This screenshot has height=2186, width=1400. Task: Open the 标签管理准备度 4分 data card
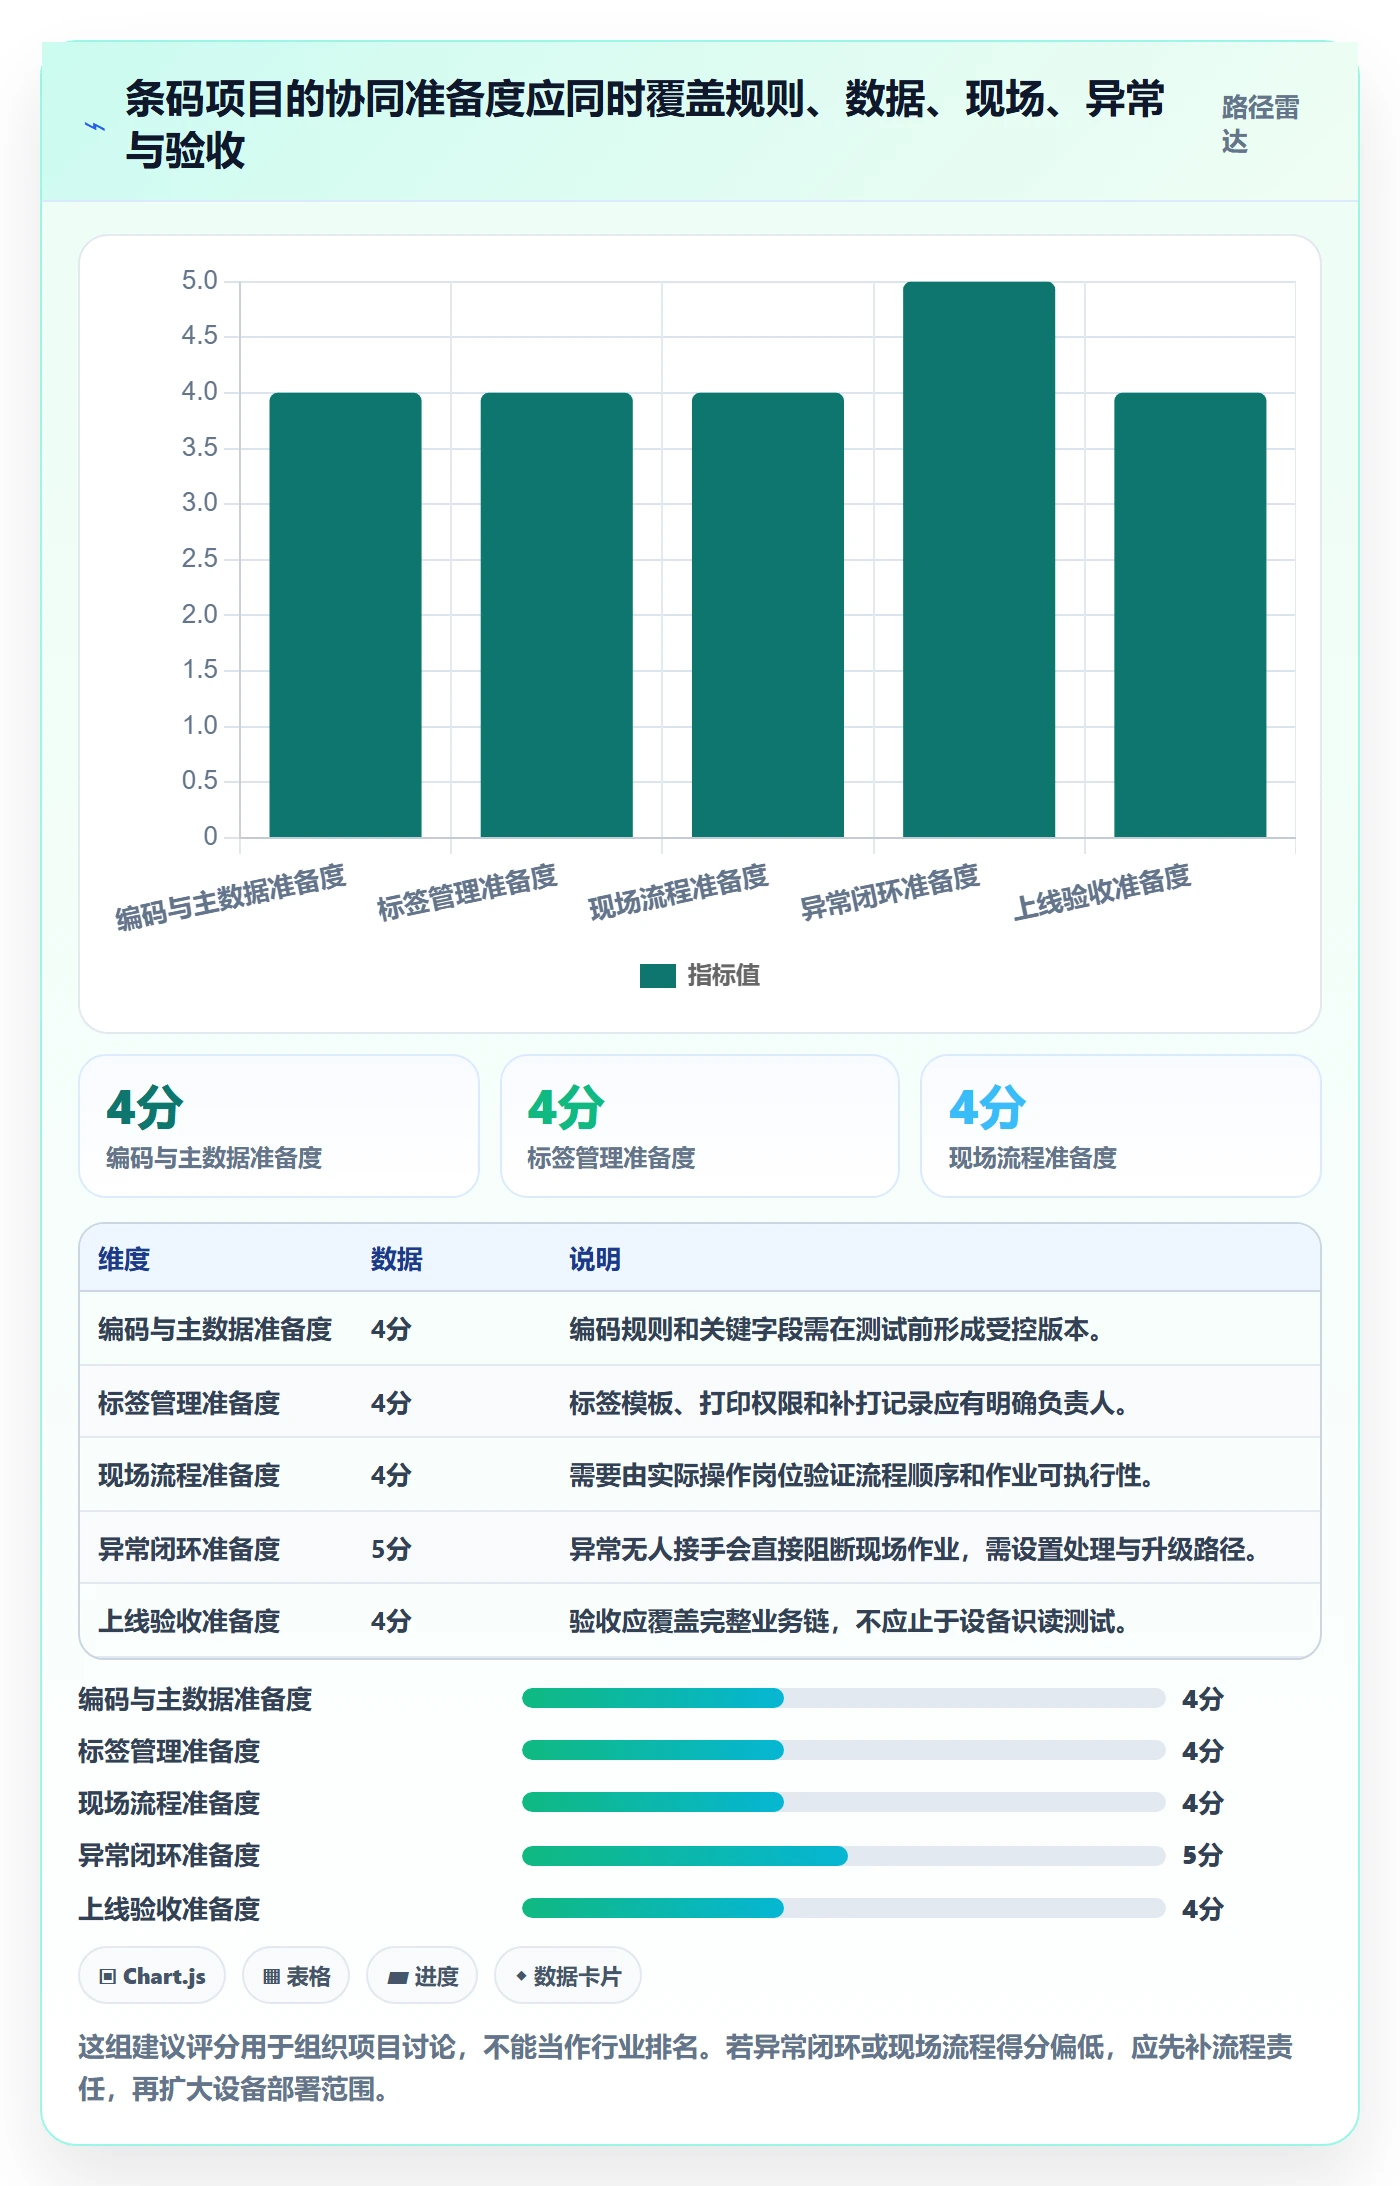[x=700, y=1126]
